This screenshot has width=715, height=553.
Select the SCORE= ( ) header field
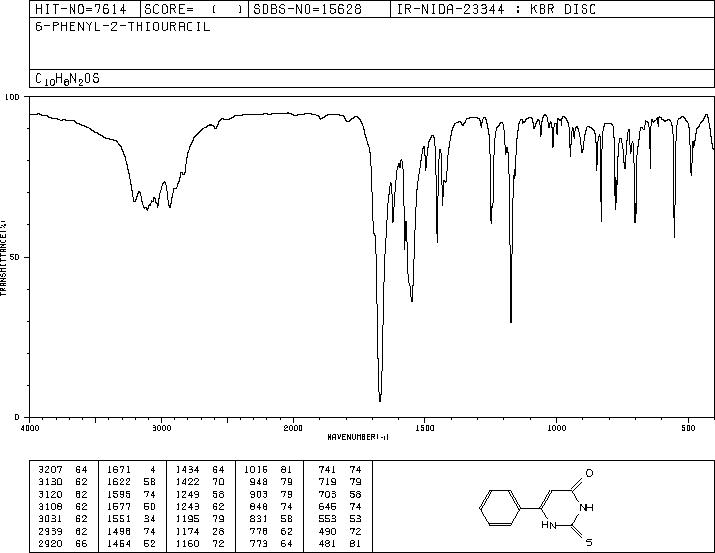click(194, 9)
